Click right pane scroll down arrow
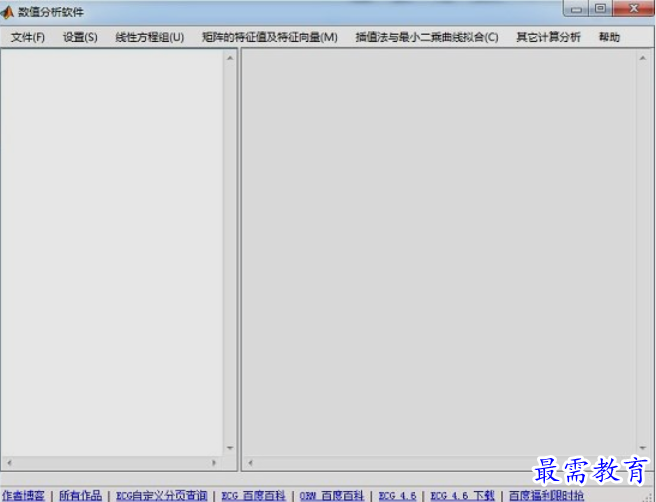 (x=643, y=448)
